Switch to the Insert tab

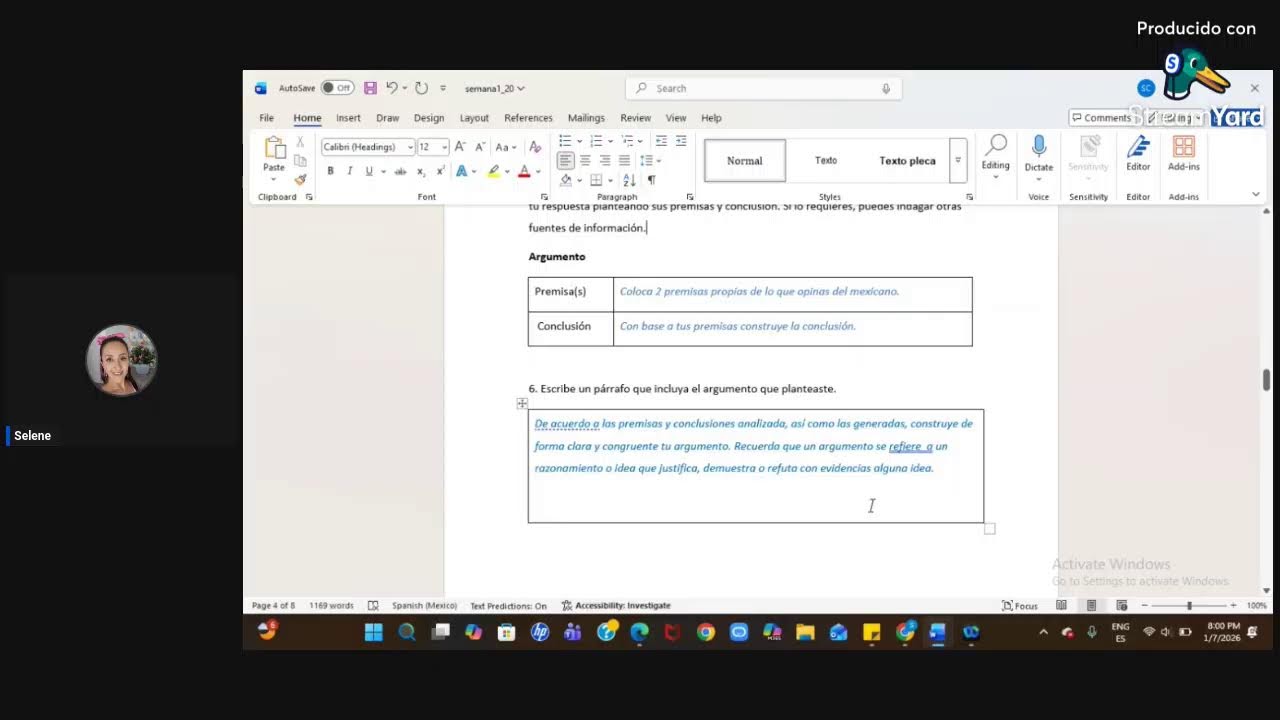(348, 118)
